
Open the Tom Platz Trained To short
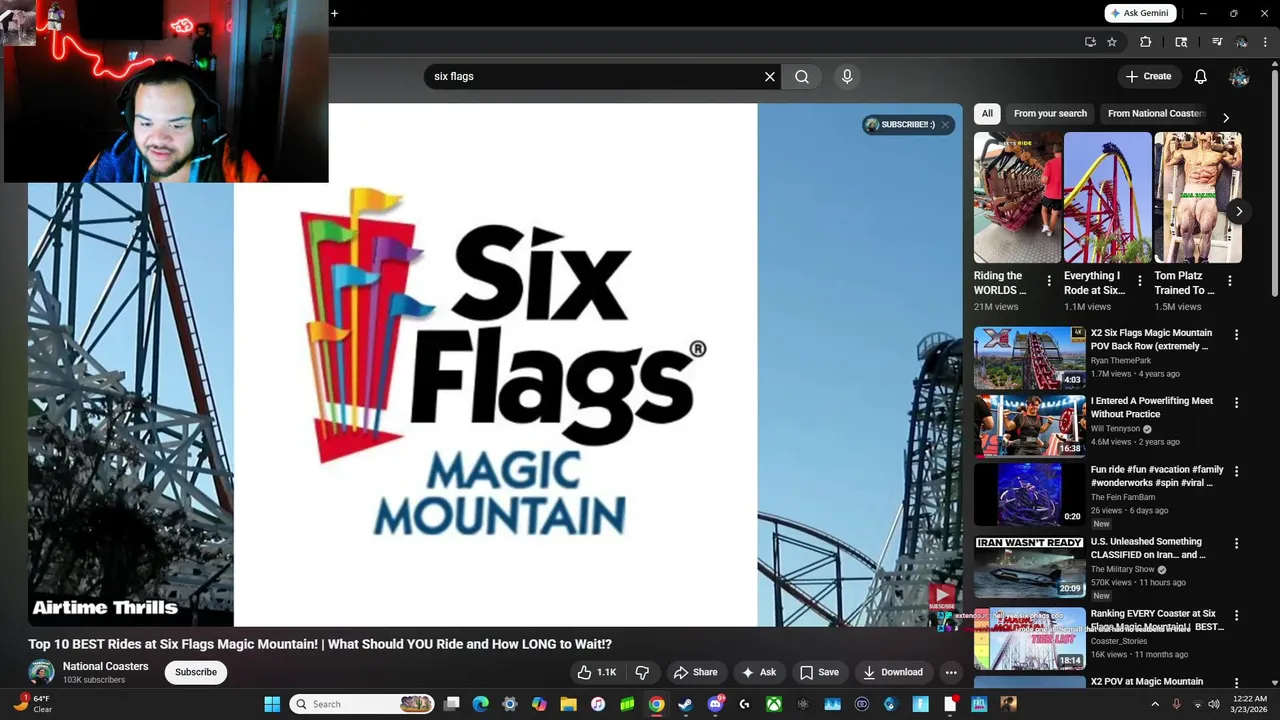click(1197, 197)
